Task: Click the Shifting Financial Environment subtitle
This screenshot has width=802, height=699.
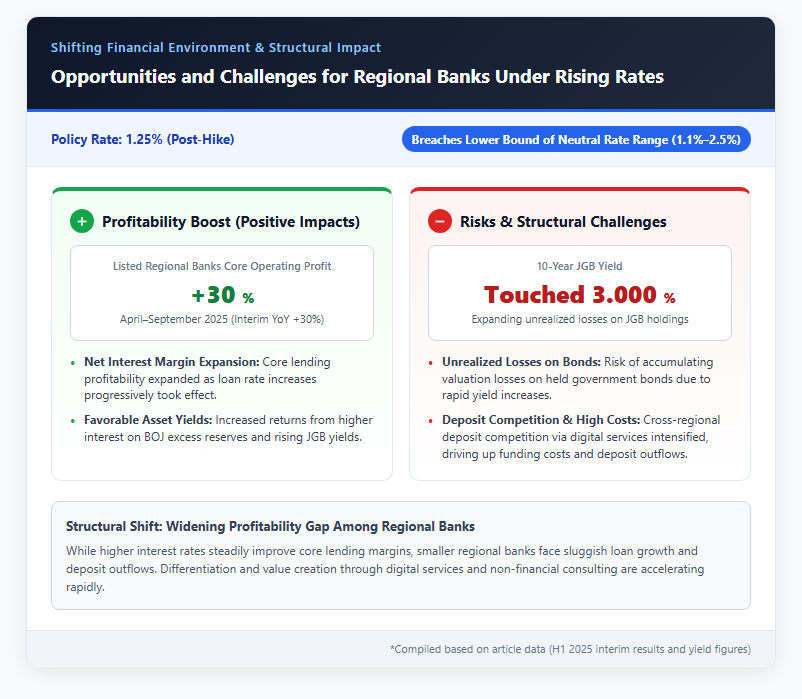Action: (216, 48)
